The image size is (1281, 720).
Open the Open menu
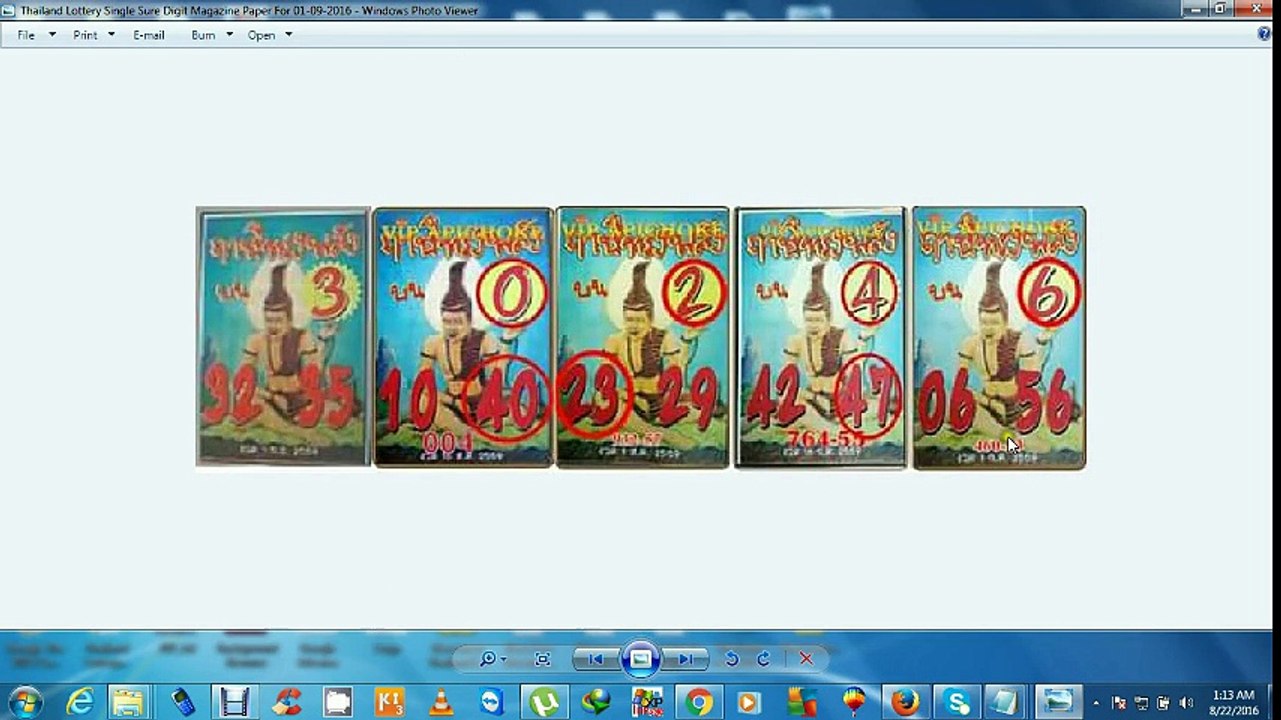click(x=262, y=35)
